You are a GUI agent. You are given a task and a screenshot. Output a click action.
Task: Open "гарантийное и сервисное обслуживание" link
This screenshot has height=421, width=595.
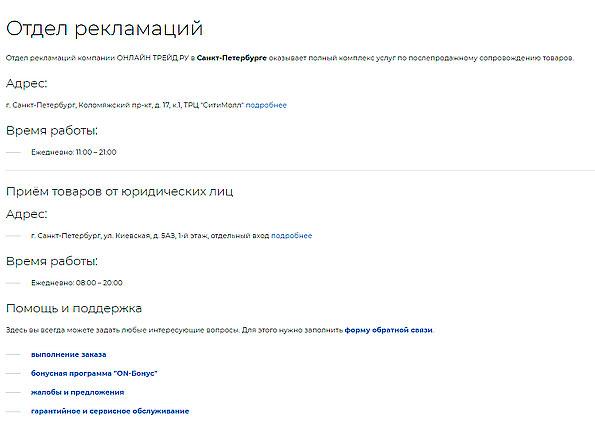click(x=110, y=411)
